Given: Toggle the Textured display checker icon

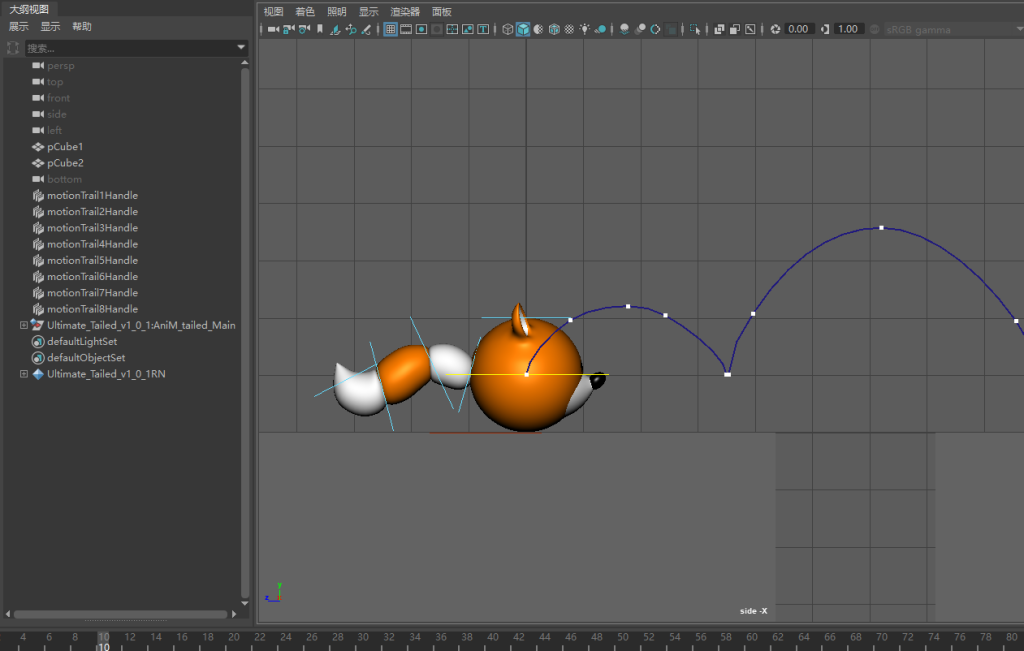Looking at the screenshot, I should point(569,29).
